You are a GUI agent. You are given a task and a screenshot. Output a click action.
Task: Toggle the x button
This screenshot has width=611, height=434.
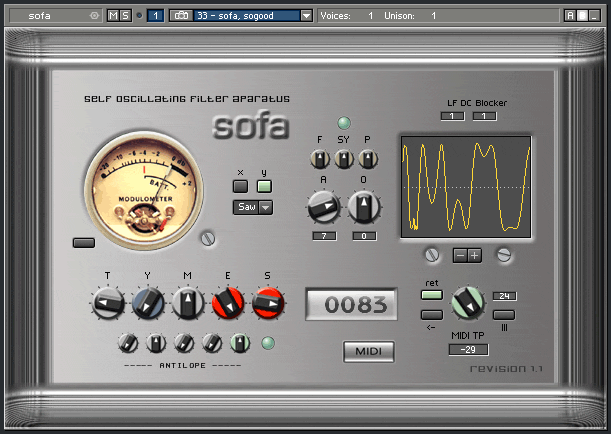tap(240, 186)
